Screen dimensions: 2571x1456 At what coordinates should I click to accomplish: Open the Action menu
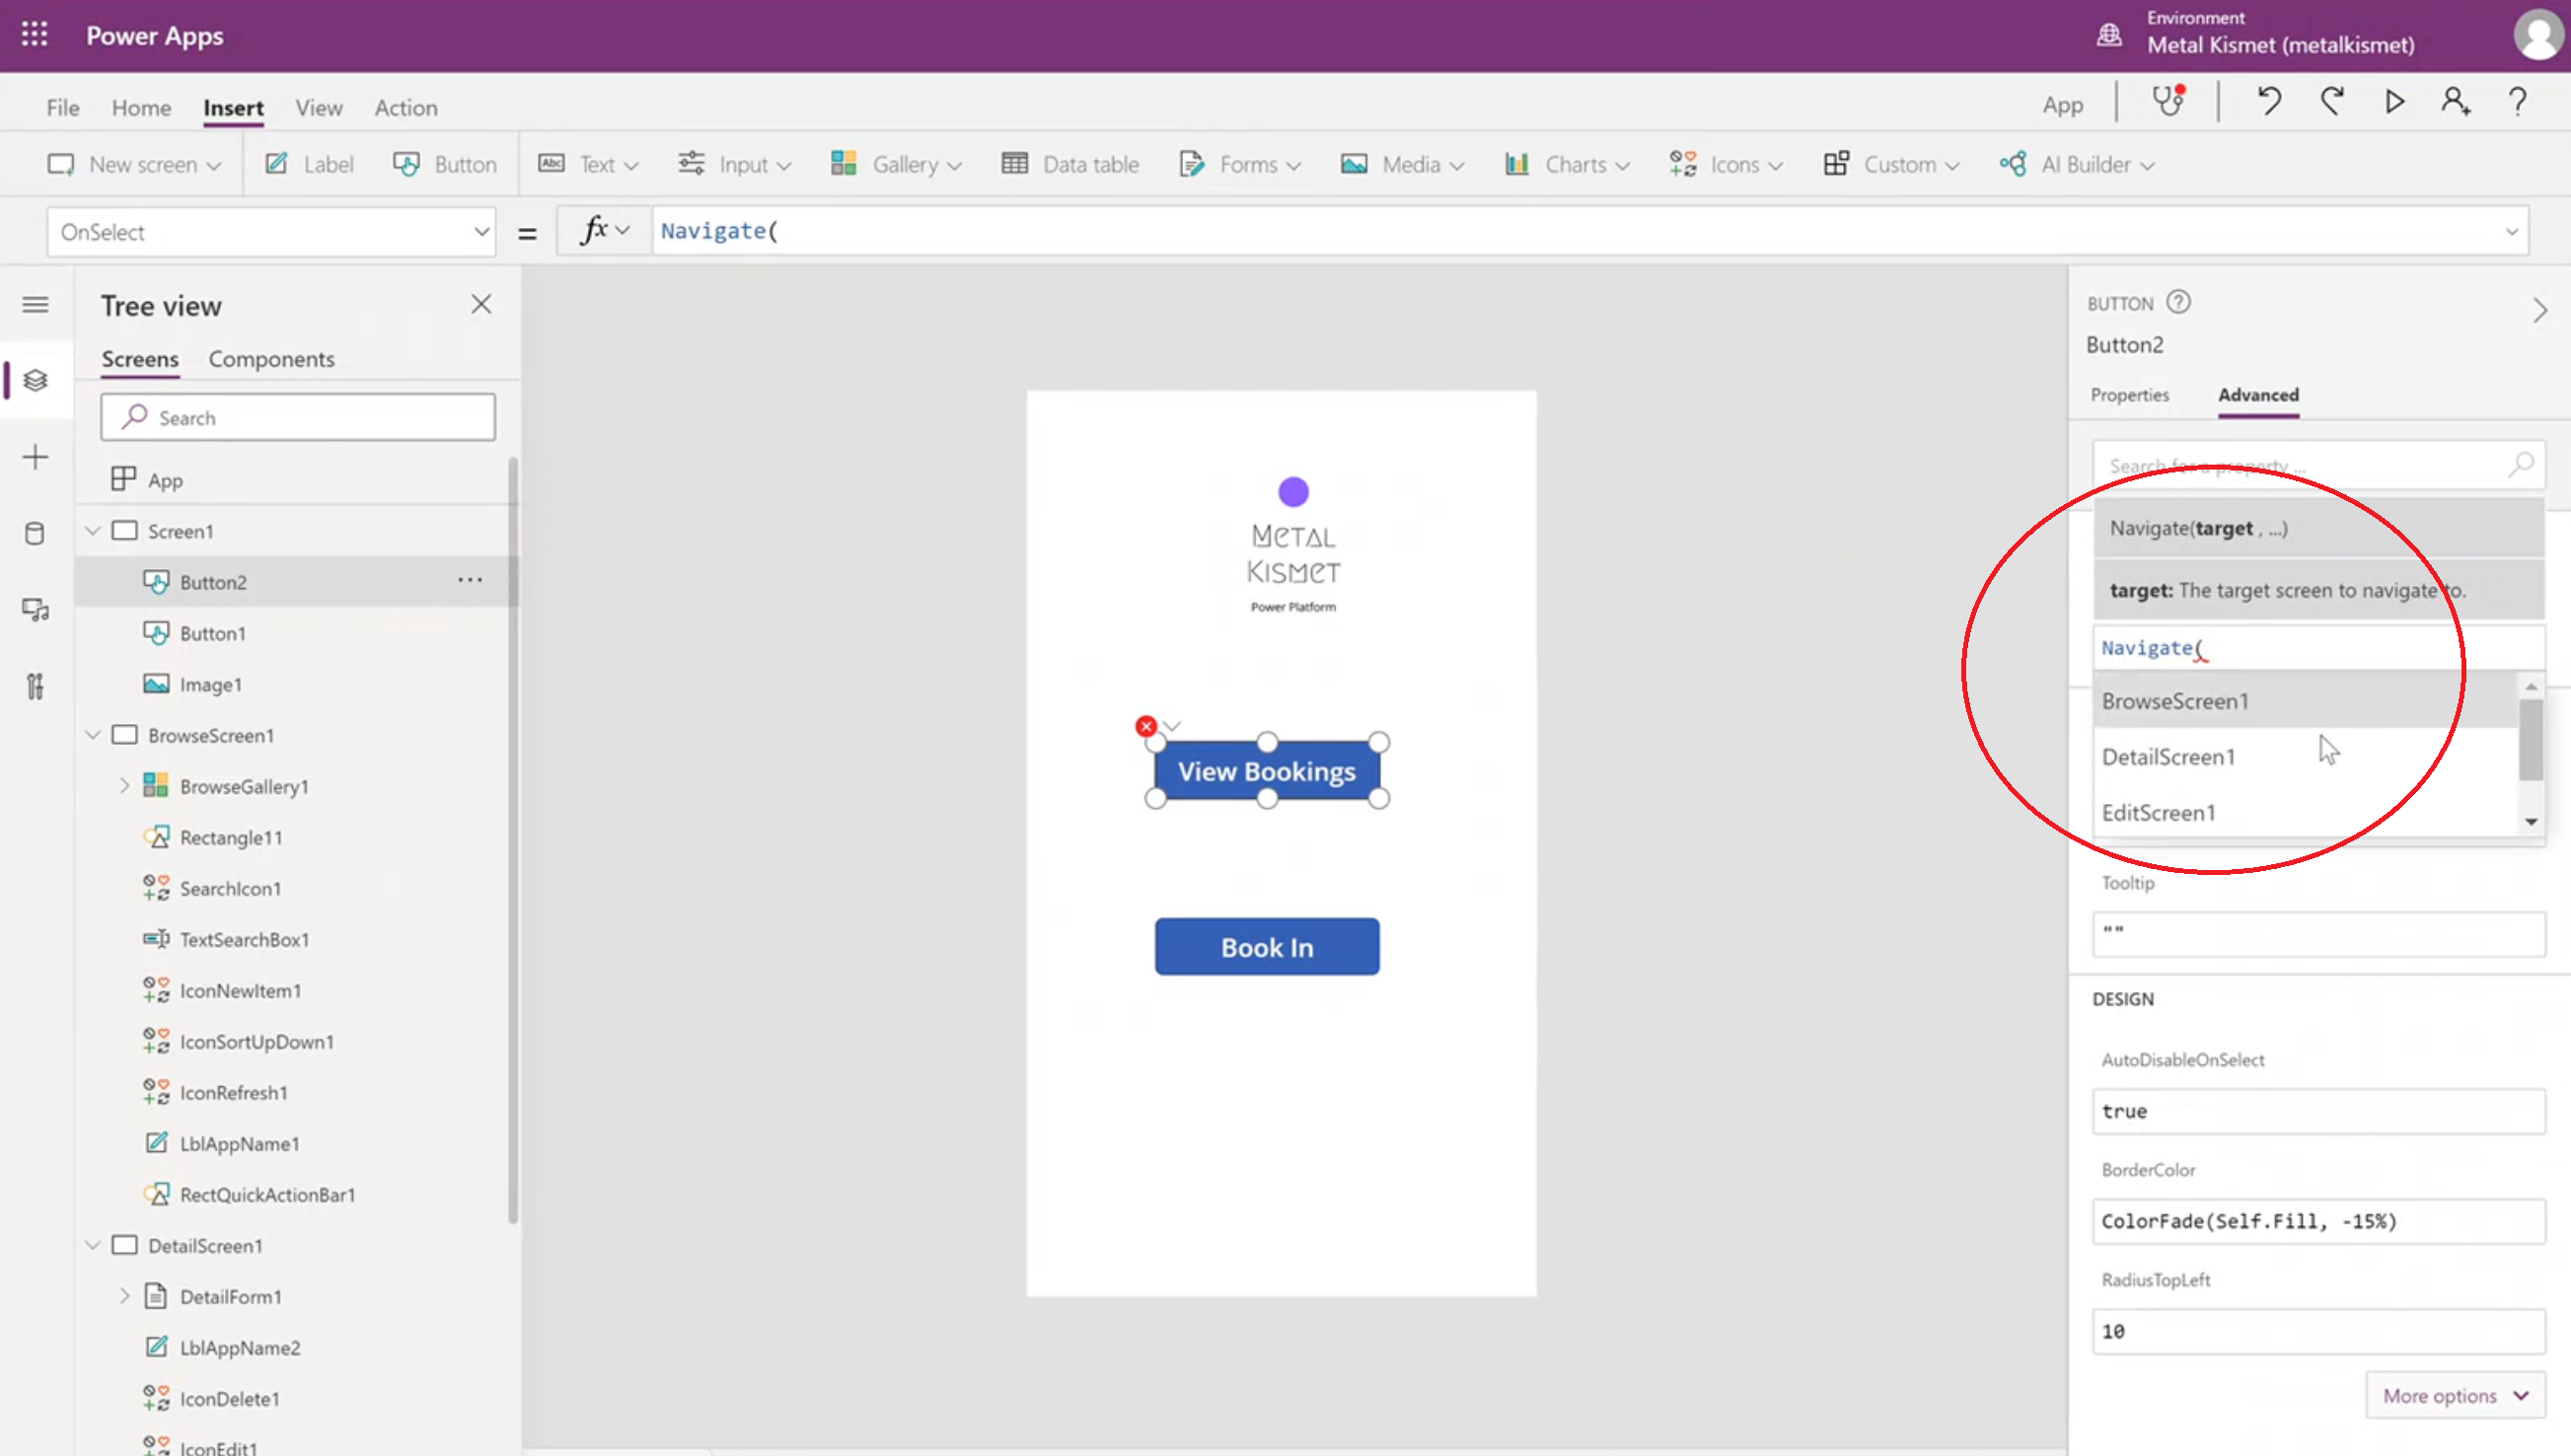405,107
